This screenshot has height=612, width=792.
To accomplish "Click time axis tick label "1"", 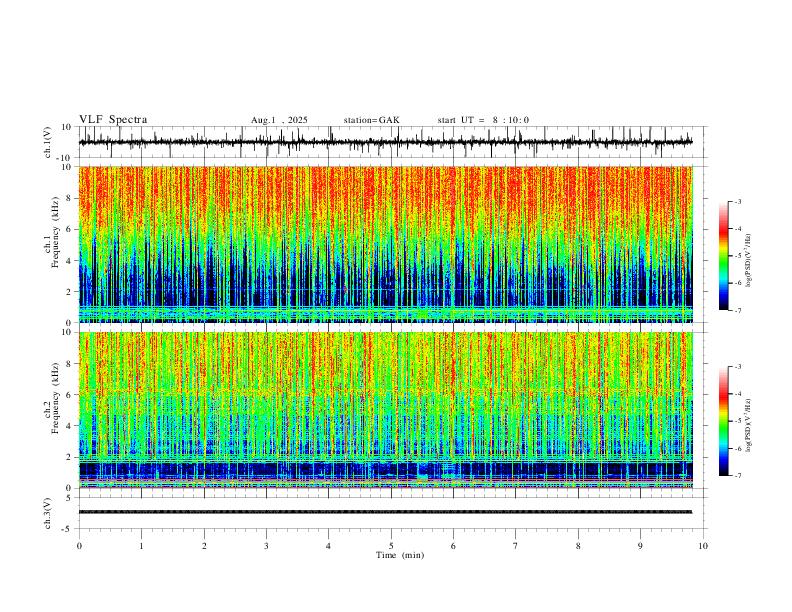I will 141,546.
